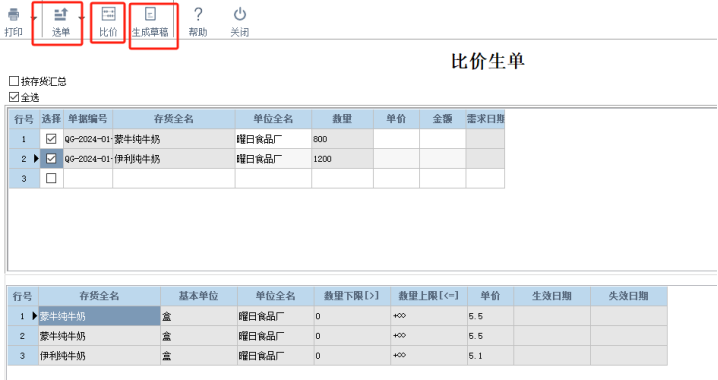718x380 pixels.
Task: Select 伊利纯牛奶 cell in upper table
Action: tap(174, 158)
